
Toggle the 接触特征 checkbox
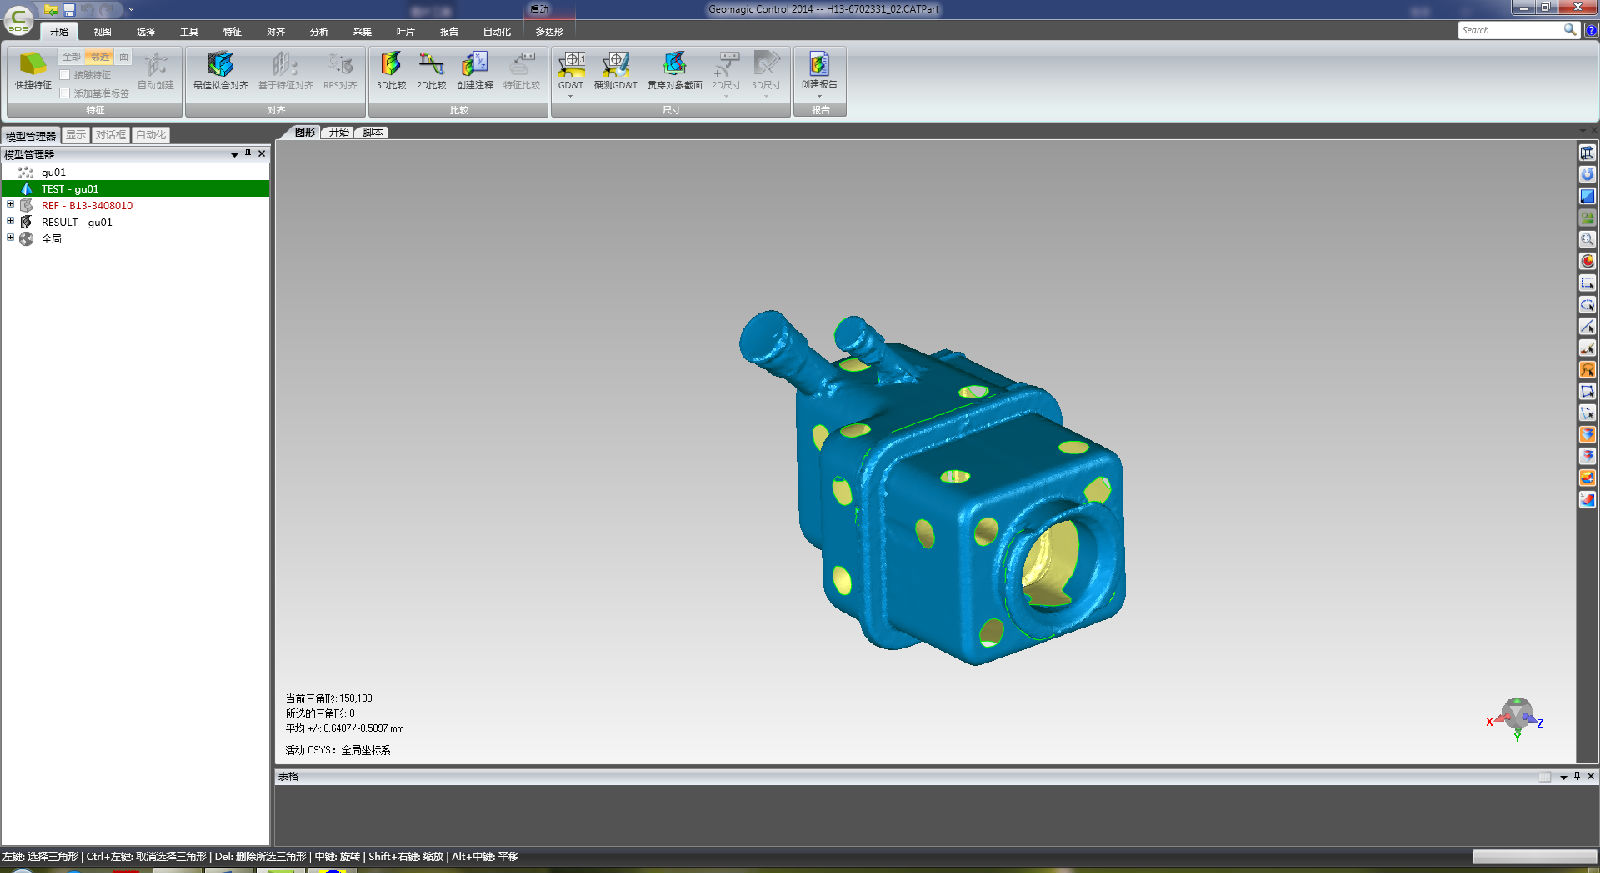coord(65,75)
